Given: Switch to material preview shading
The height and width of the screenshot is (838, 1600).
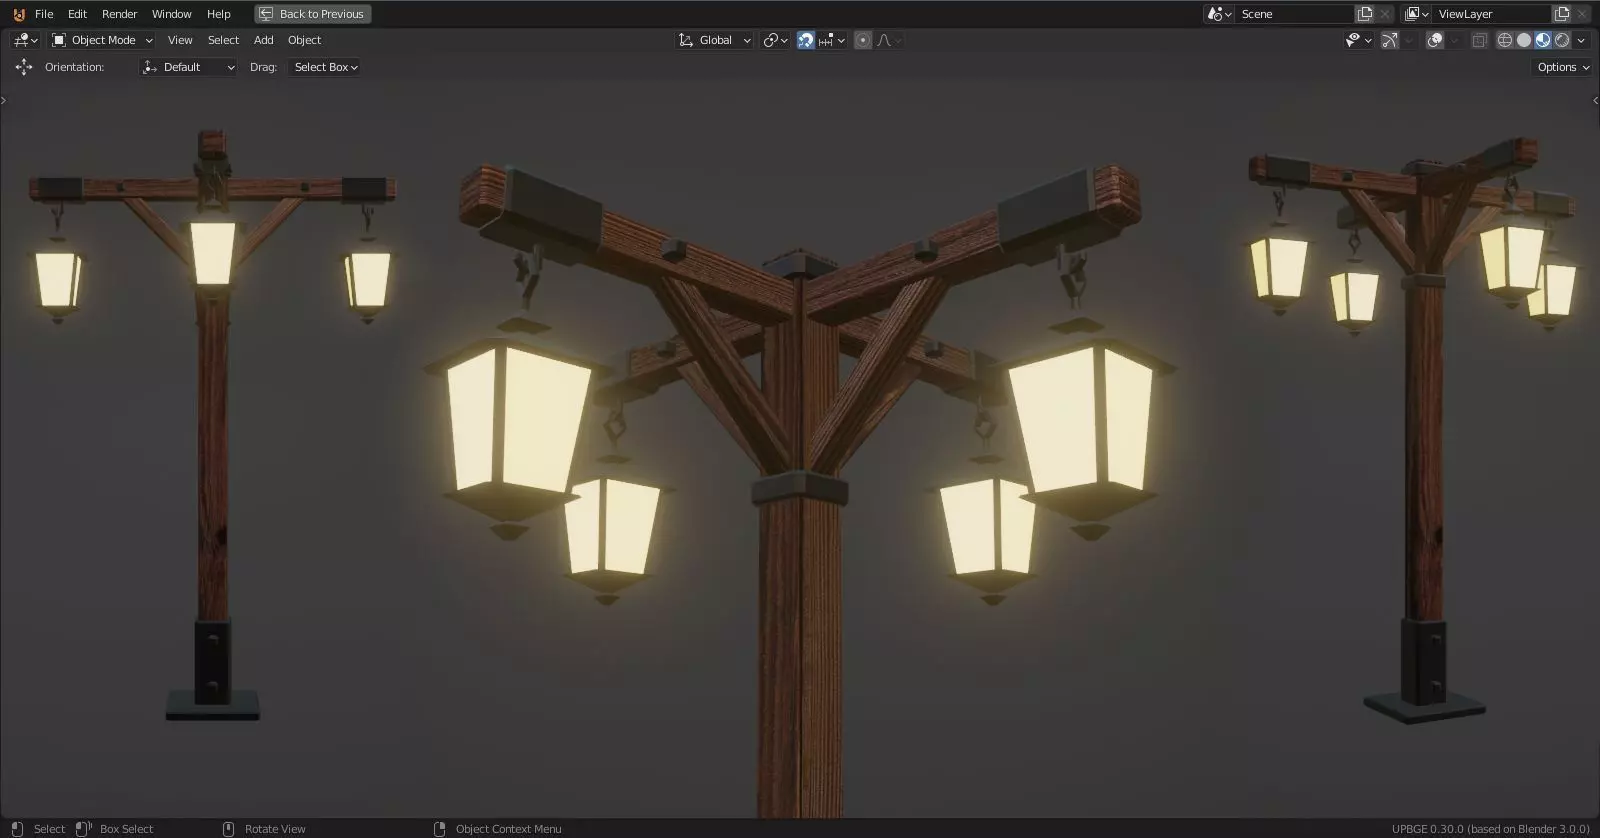Looking at the screenshot, I should click(1543, 40).
